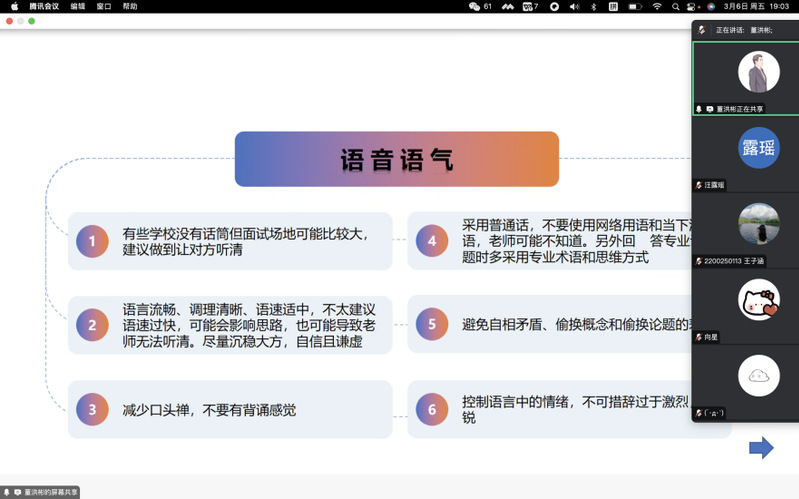Screen dimensions: 799x499
Task: Click the battery status icon
Action: tap(633, 6)
